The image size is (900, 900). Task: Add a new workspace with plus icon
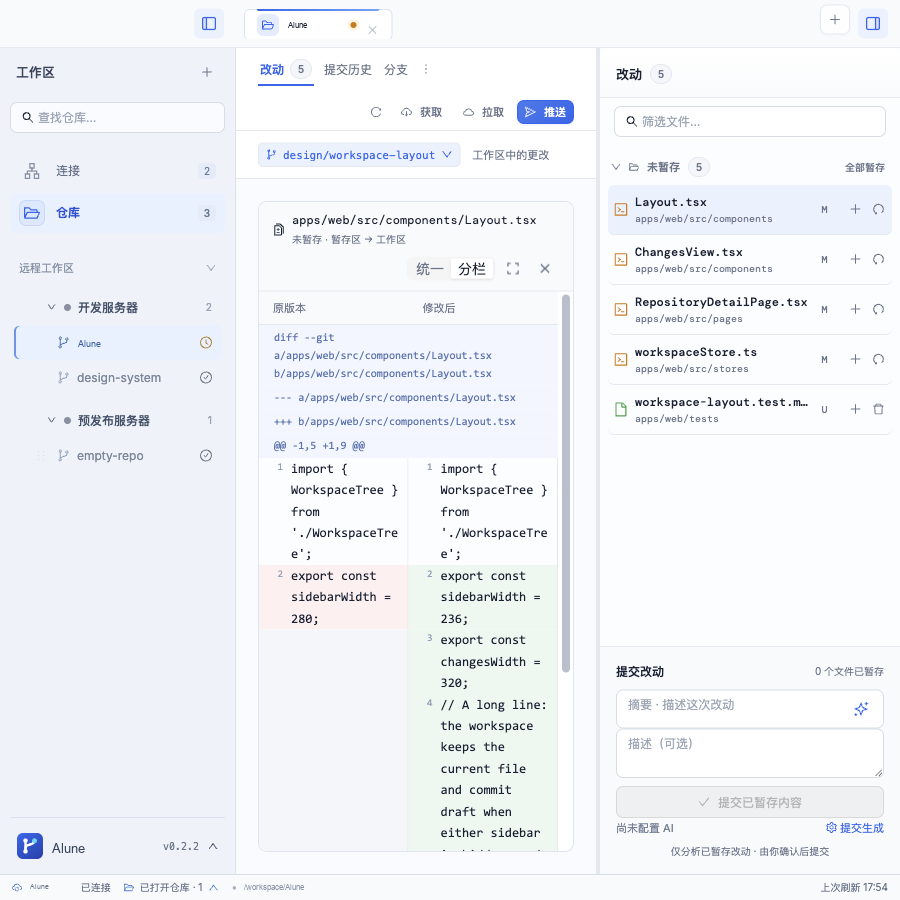207,72
